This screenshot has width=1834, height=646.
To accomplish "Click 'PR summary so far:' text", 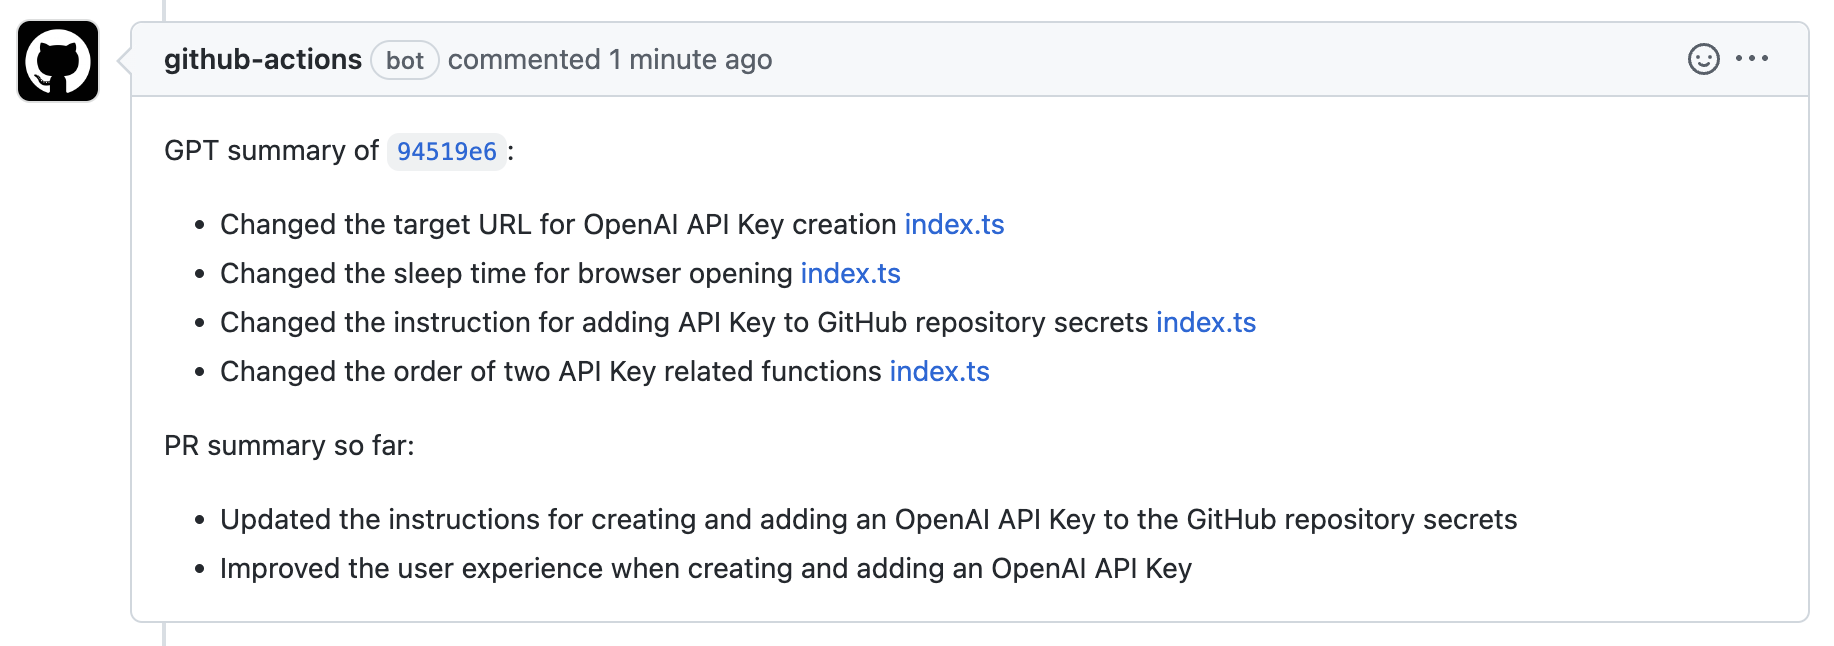I will click(x=289, y=446).
